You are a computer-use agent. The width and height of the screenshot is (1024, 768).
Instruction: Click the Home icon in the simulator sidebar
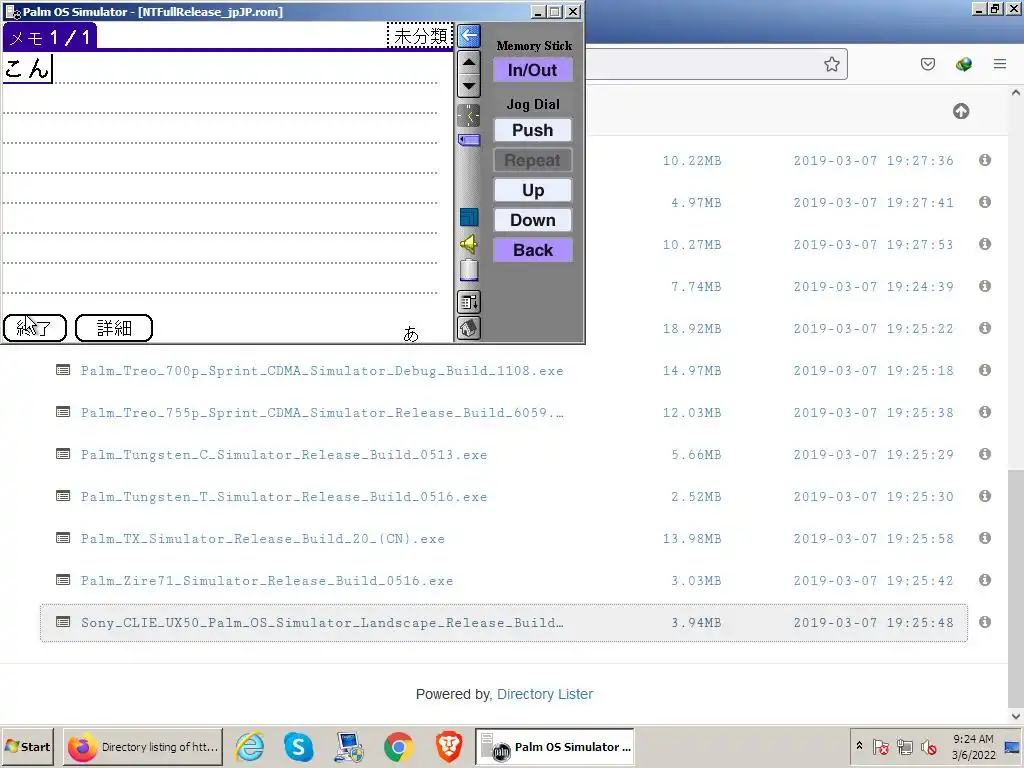point(469,328)
